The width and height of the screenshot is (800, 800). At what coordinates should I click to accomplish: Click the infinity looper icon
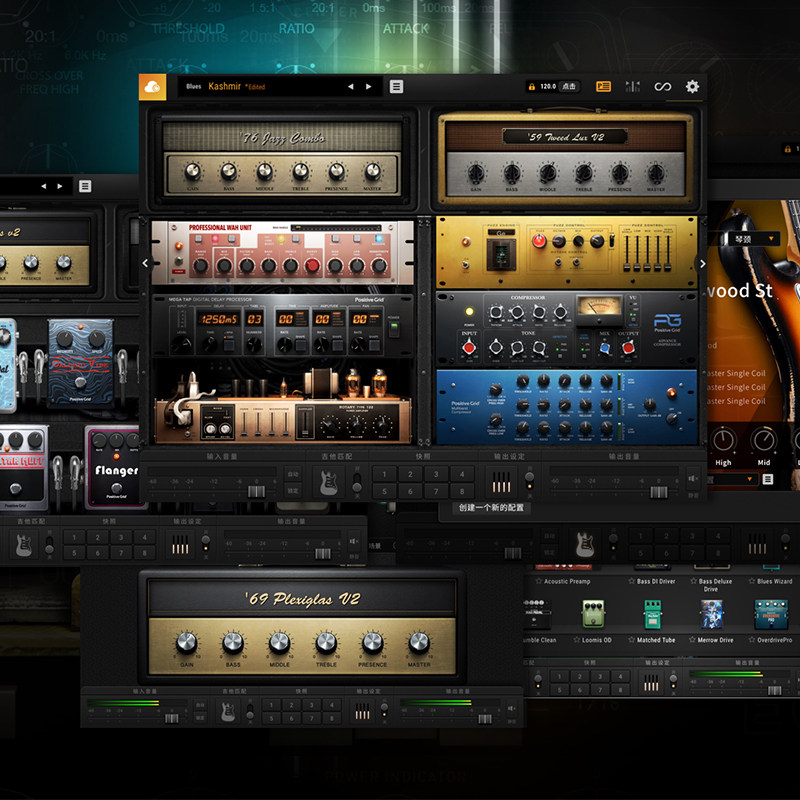pos(662,87)
